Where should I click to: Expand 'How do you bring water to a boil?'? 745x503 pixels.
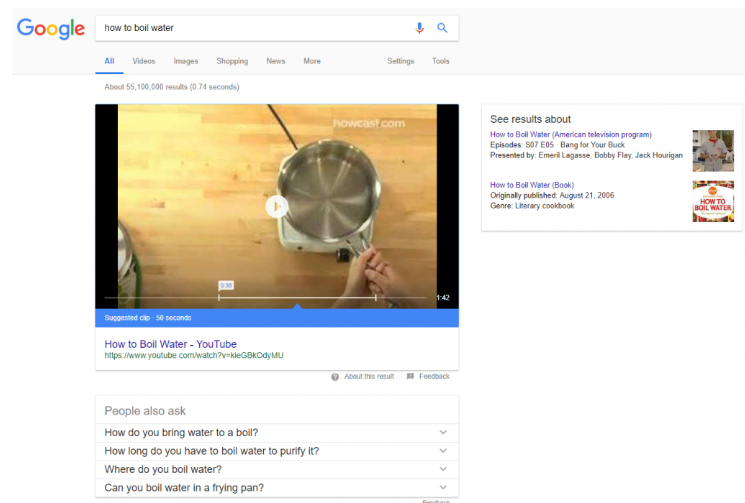tap(277, 433)
